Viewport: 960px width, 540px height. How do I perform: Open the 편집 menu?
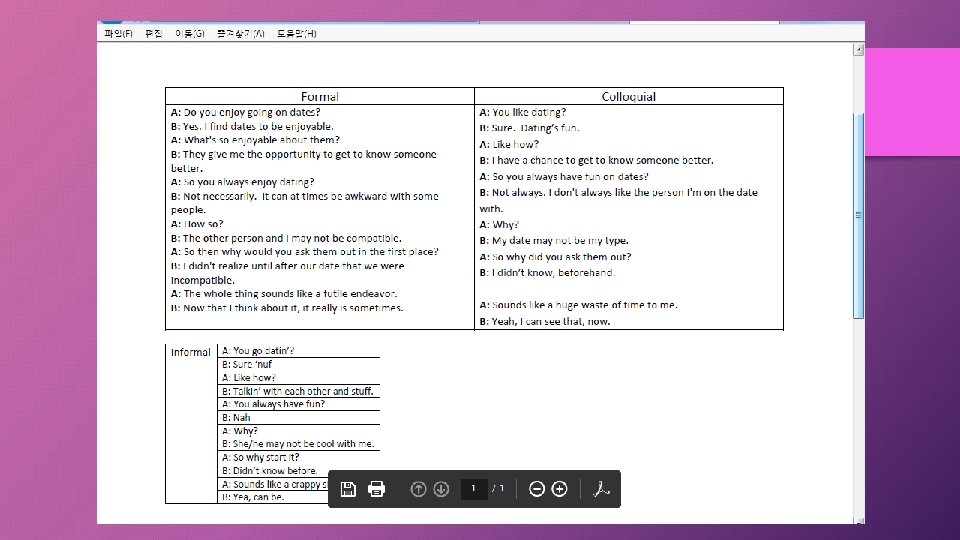(x=154, y=34)
